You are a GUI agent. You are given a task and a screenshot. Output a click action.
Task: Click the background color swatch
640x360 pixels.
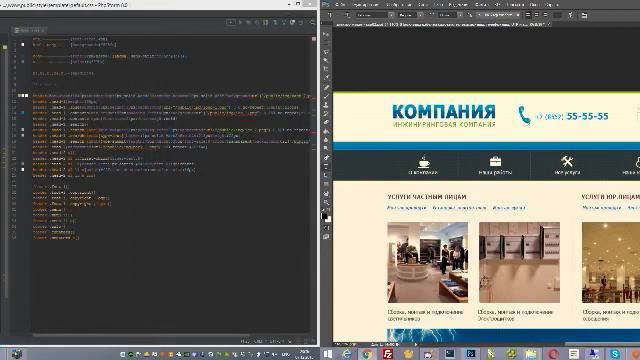point(329,220)
